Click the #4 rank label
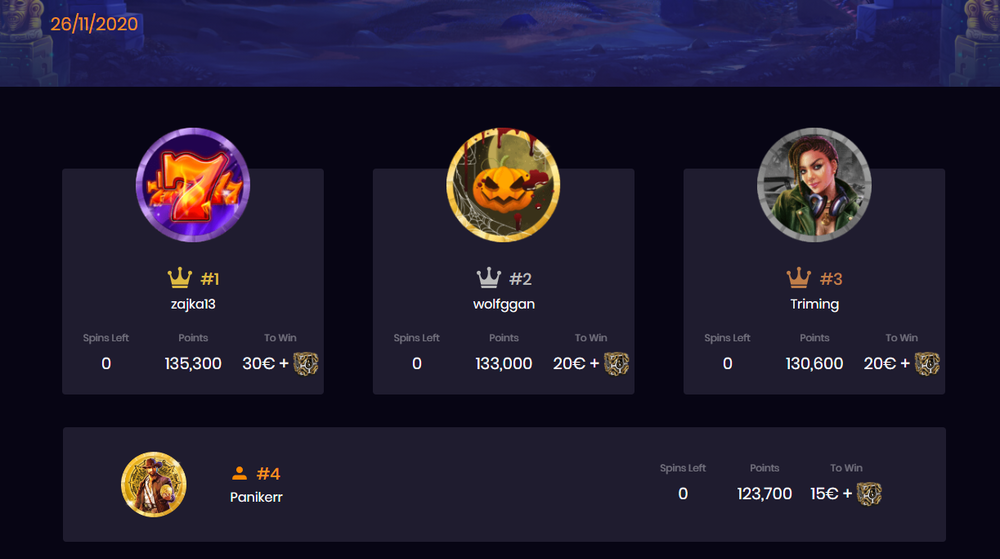The image size is (1000, 559). pyautogui.click(x=268, y=474)
